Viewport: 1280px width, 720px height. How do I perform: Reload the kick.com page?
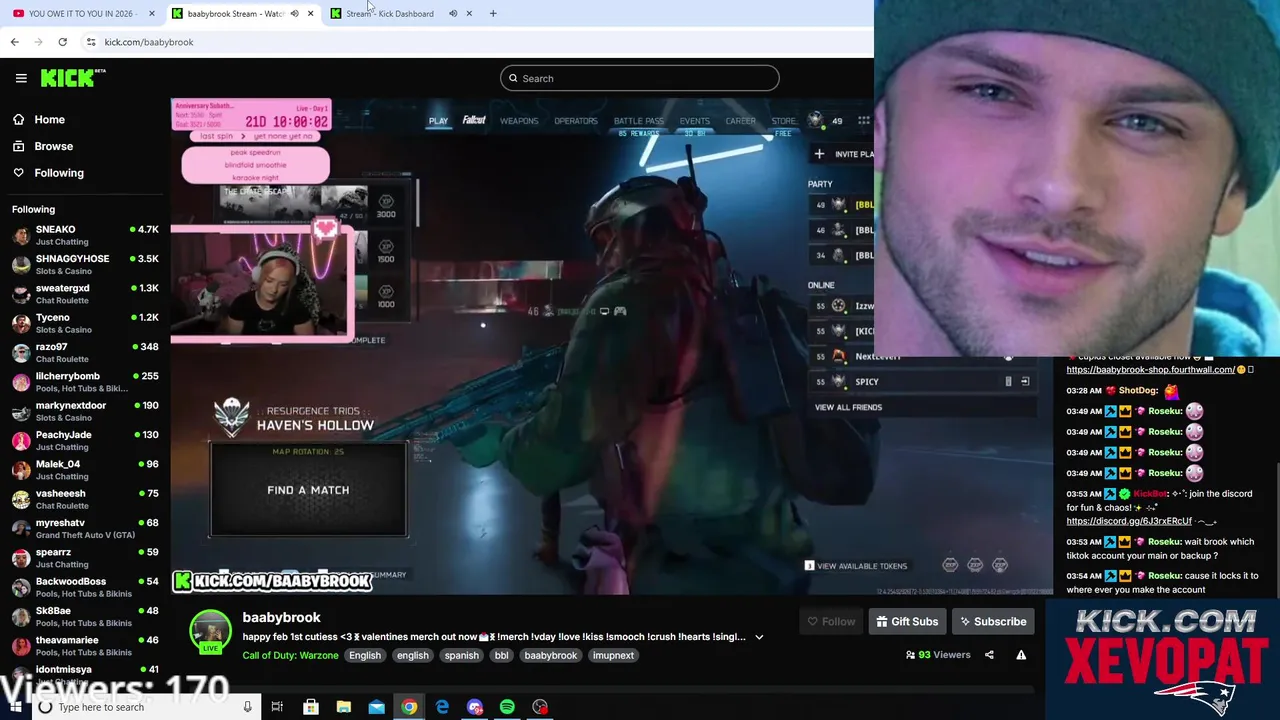point(62,42)
